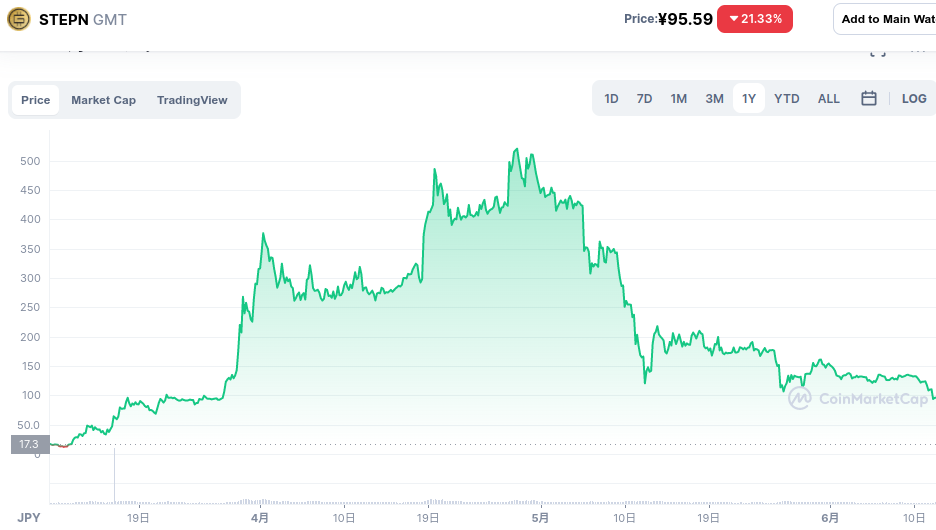Click the red -21.33% price change badge
The height and width of the screenshot is (530, 936).
point(755,19)
